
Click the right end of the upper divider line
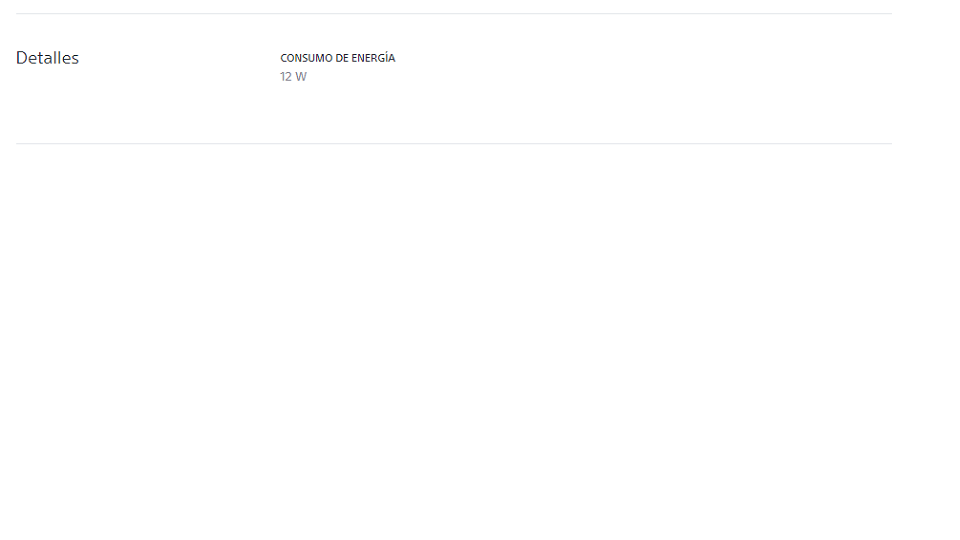[890, 13]
